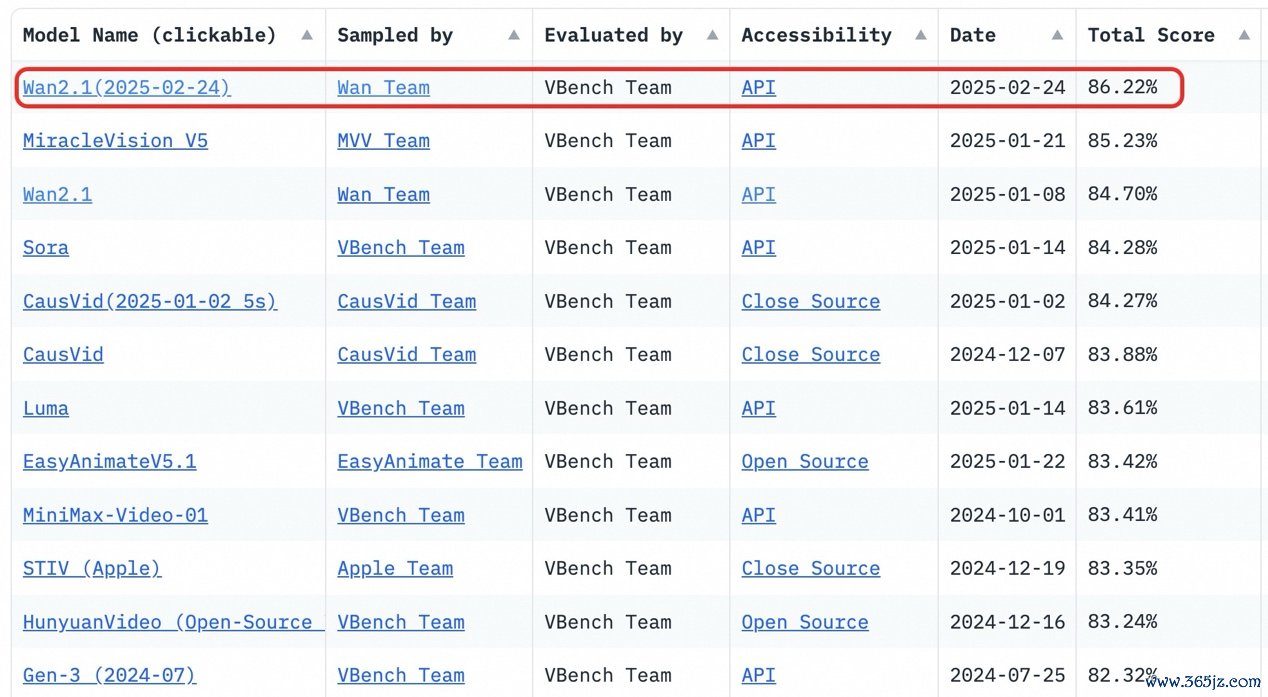Sort by Date column arrow
The height and width of the screenshot is (697, 1268).
point(1057,35)
